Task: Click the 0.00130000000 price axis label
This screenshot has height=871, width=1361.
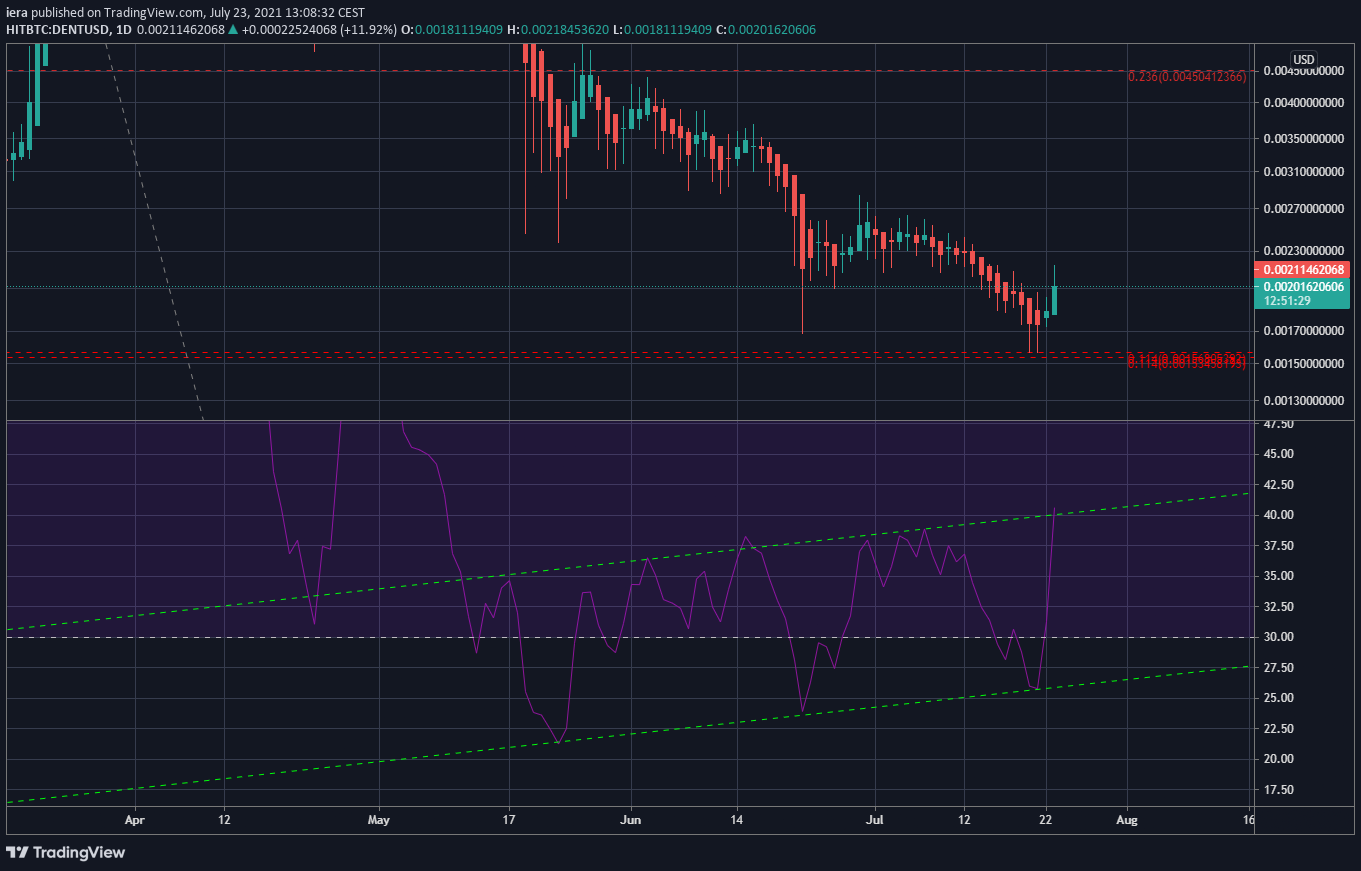Action: (1305, 401)
